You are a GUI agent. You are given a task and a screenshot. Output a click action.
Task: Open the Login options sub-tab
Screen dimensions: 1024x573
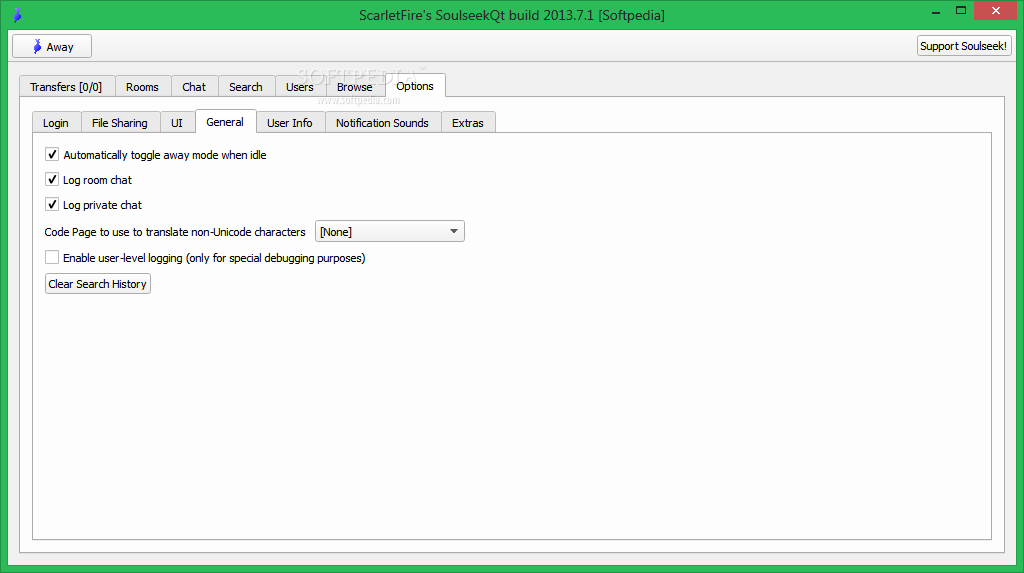(56, 123)
